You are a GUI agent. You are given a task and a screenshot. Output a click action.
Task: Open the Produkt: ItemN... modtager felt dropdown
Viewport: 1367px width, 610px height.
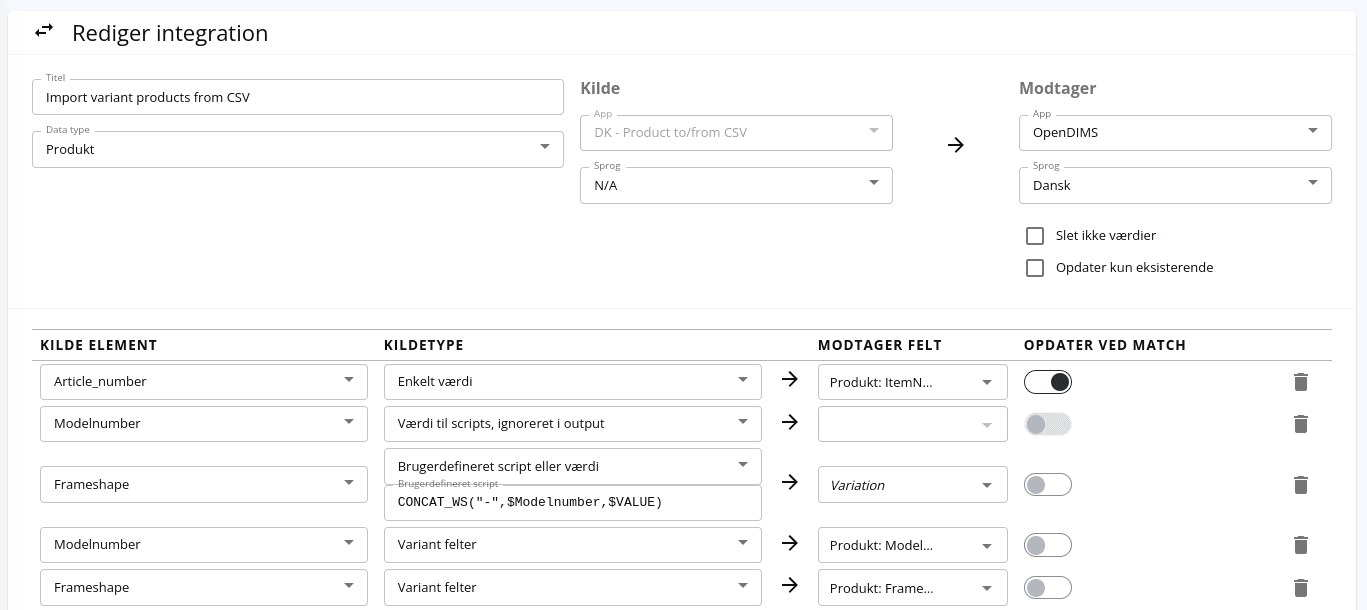pyautogui.click(x=912, y=382)
